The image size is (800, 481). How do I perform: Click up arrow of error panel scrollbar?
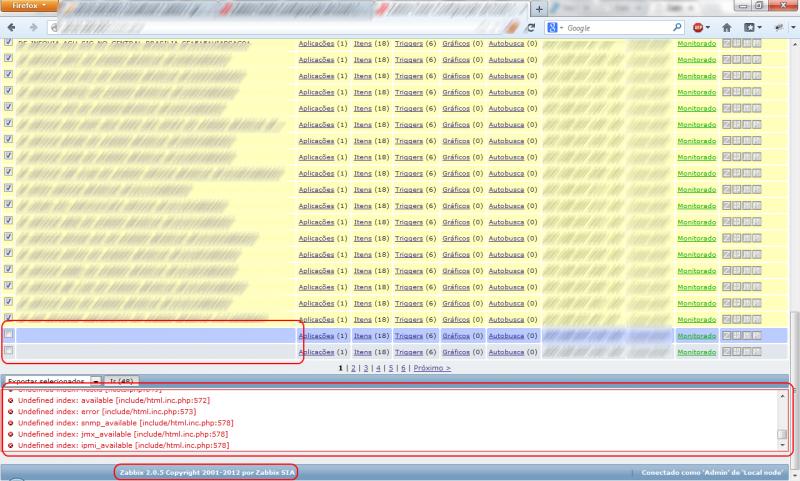[782, 396]
